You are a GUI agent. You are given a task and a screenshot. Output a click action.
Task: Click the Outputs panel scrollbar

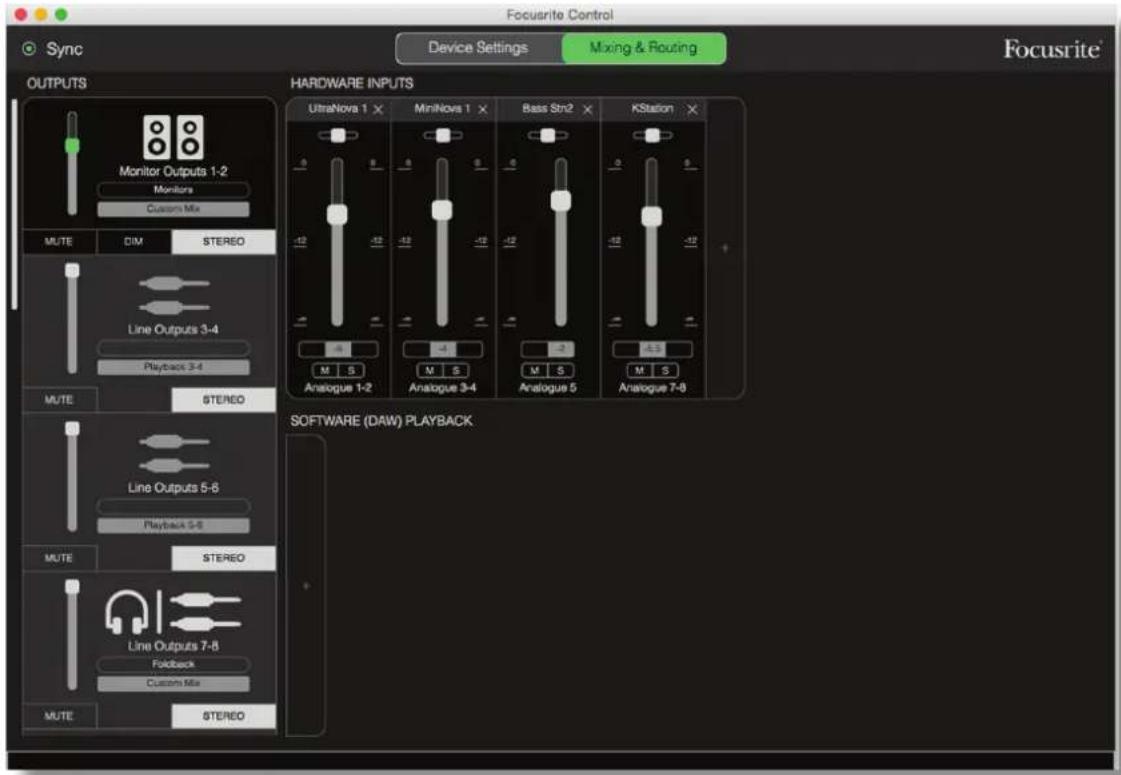14,204
